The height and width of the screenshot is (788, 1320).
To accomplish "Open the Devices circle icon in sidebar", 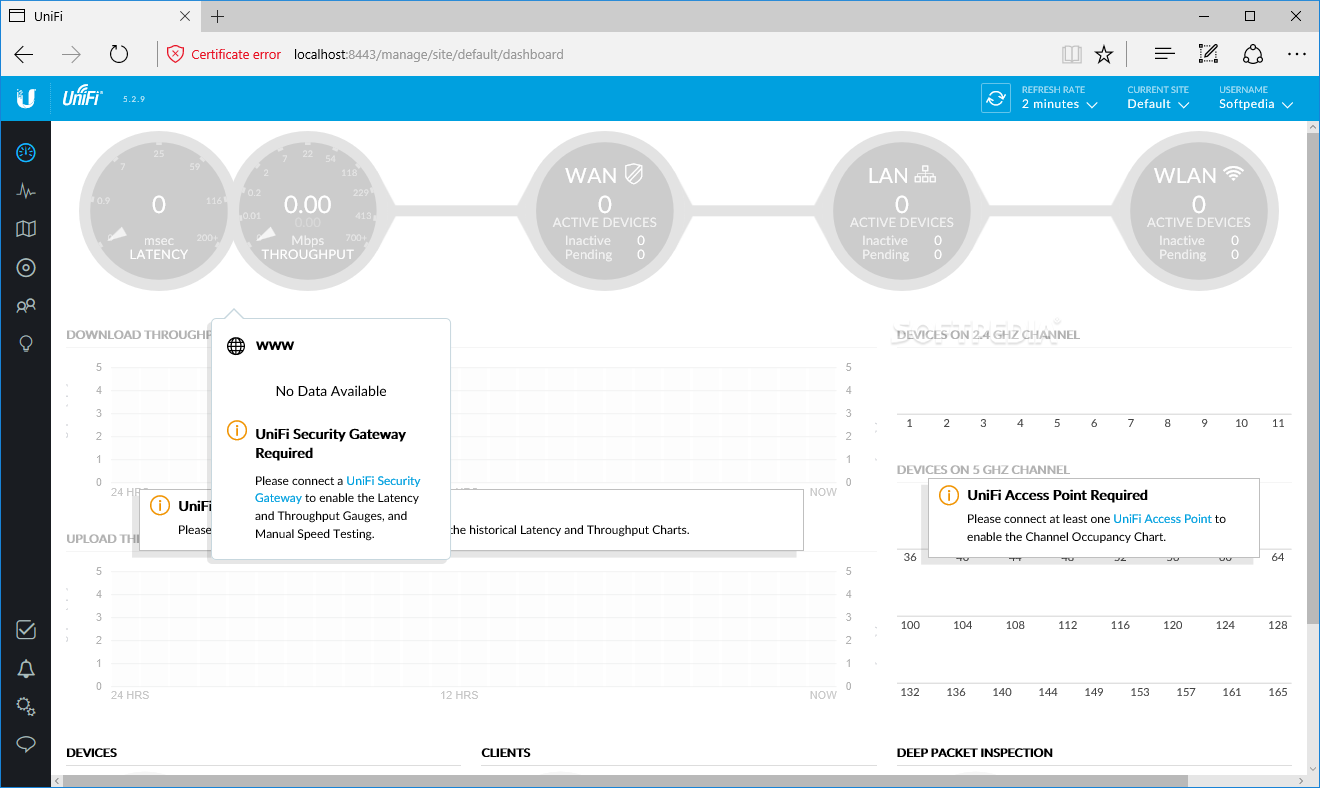I will [x=26, y=267].
